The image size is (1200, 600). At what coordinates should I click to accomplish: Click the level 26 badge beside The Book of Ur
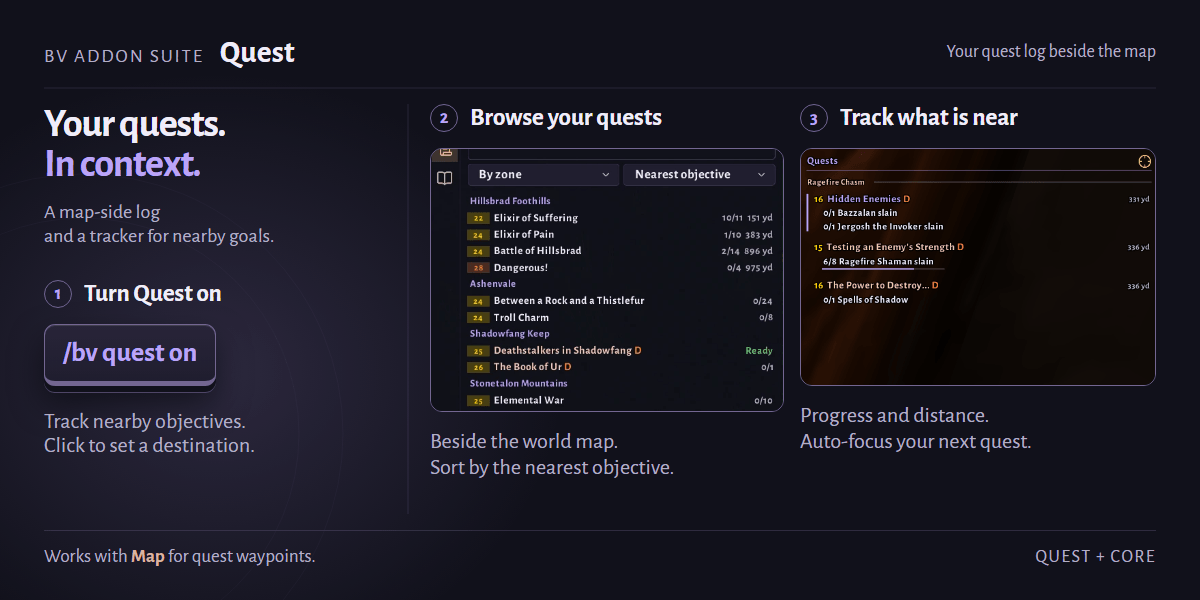pos(478,367)
